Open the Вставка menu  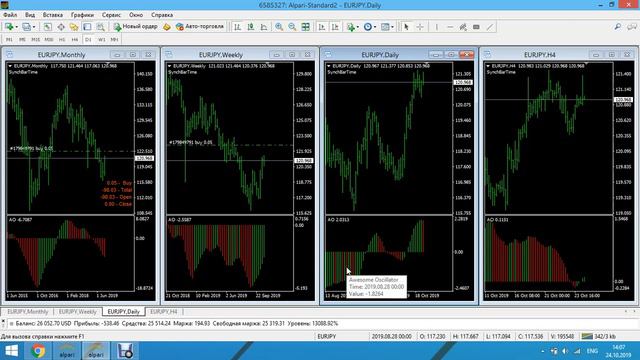tap(53, 15)
